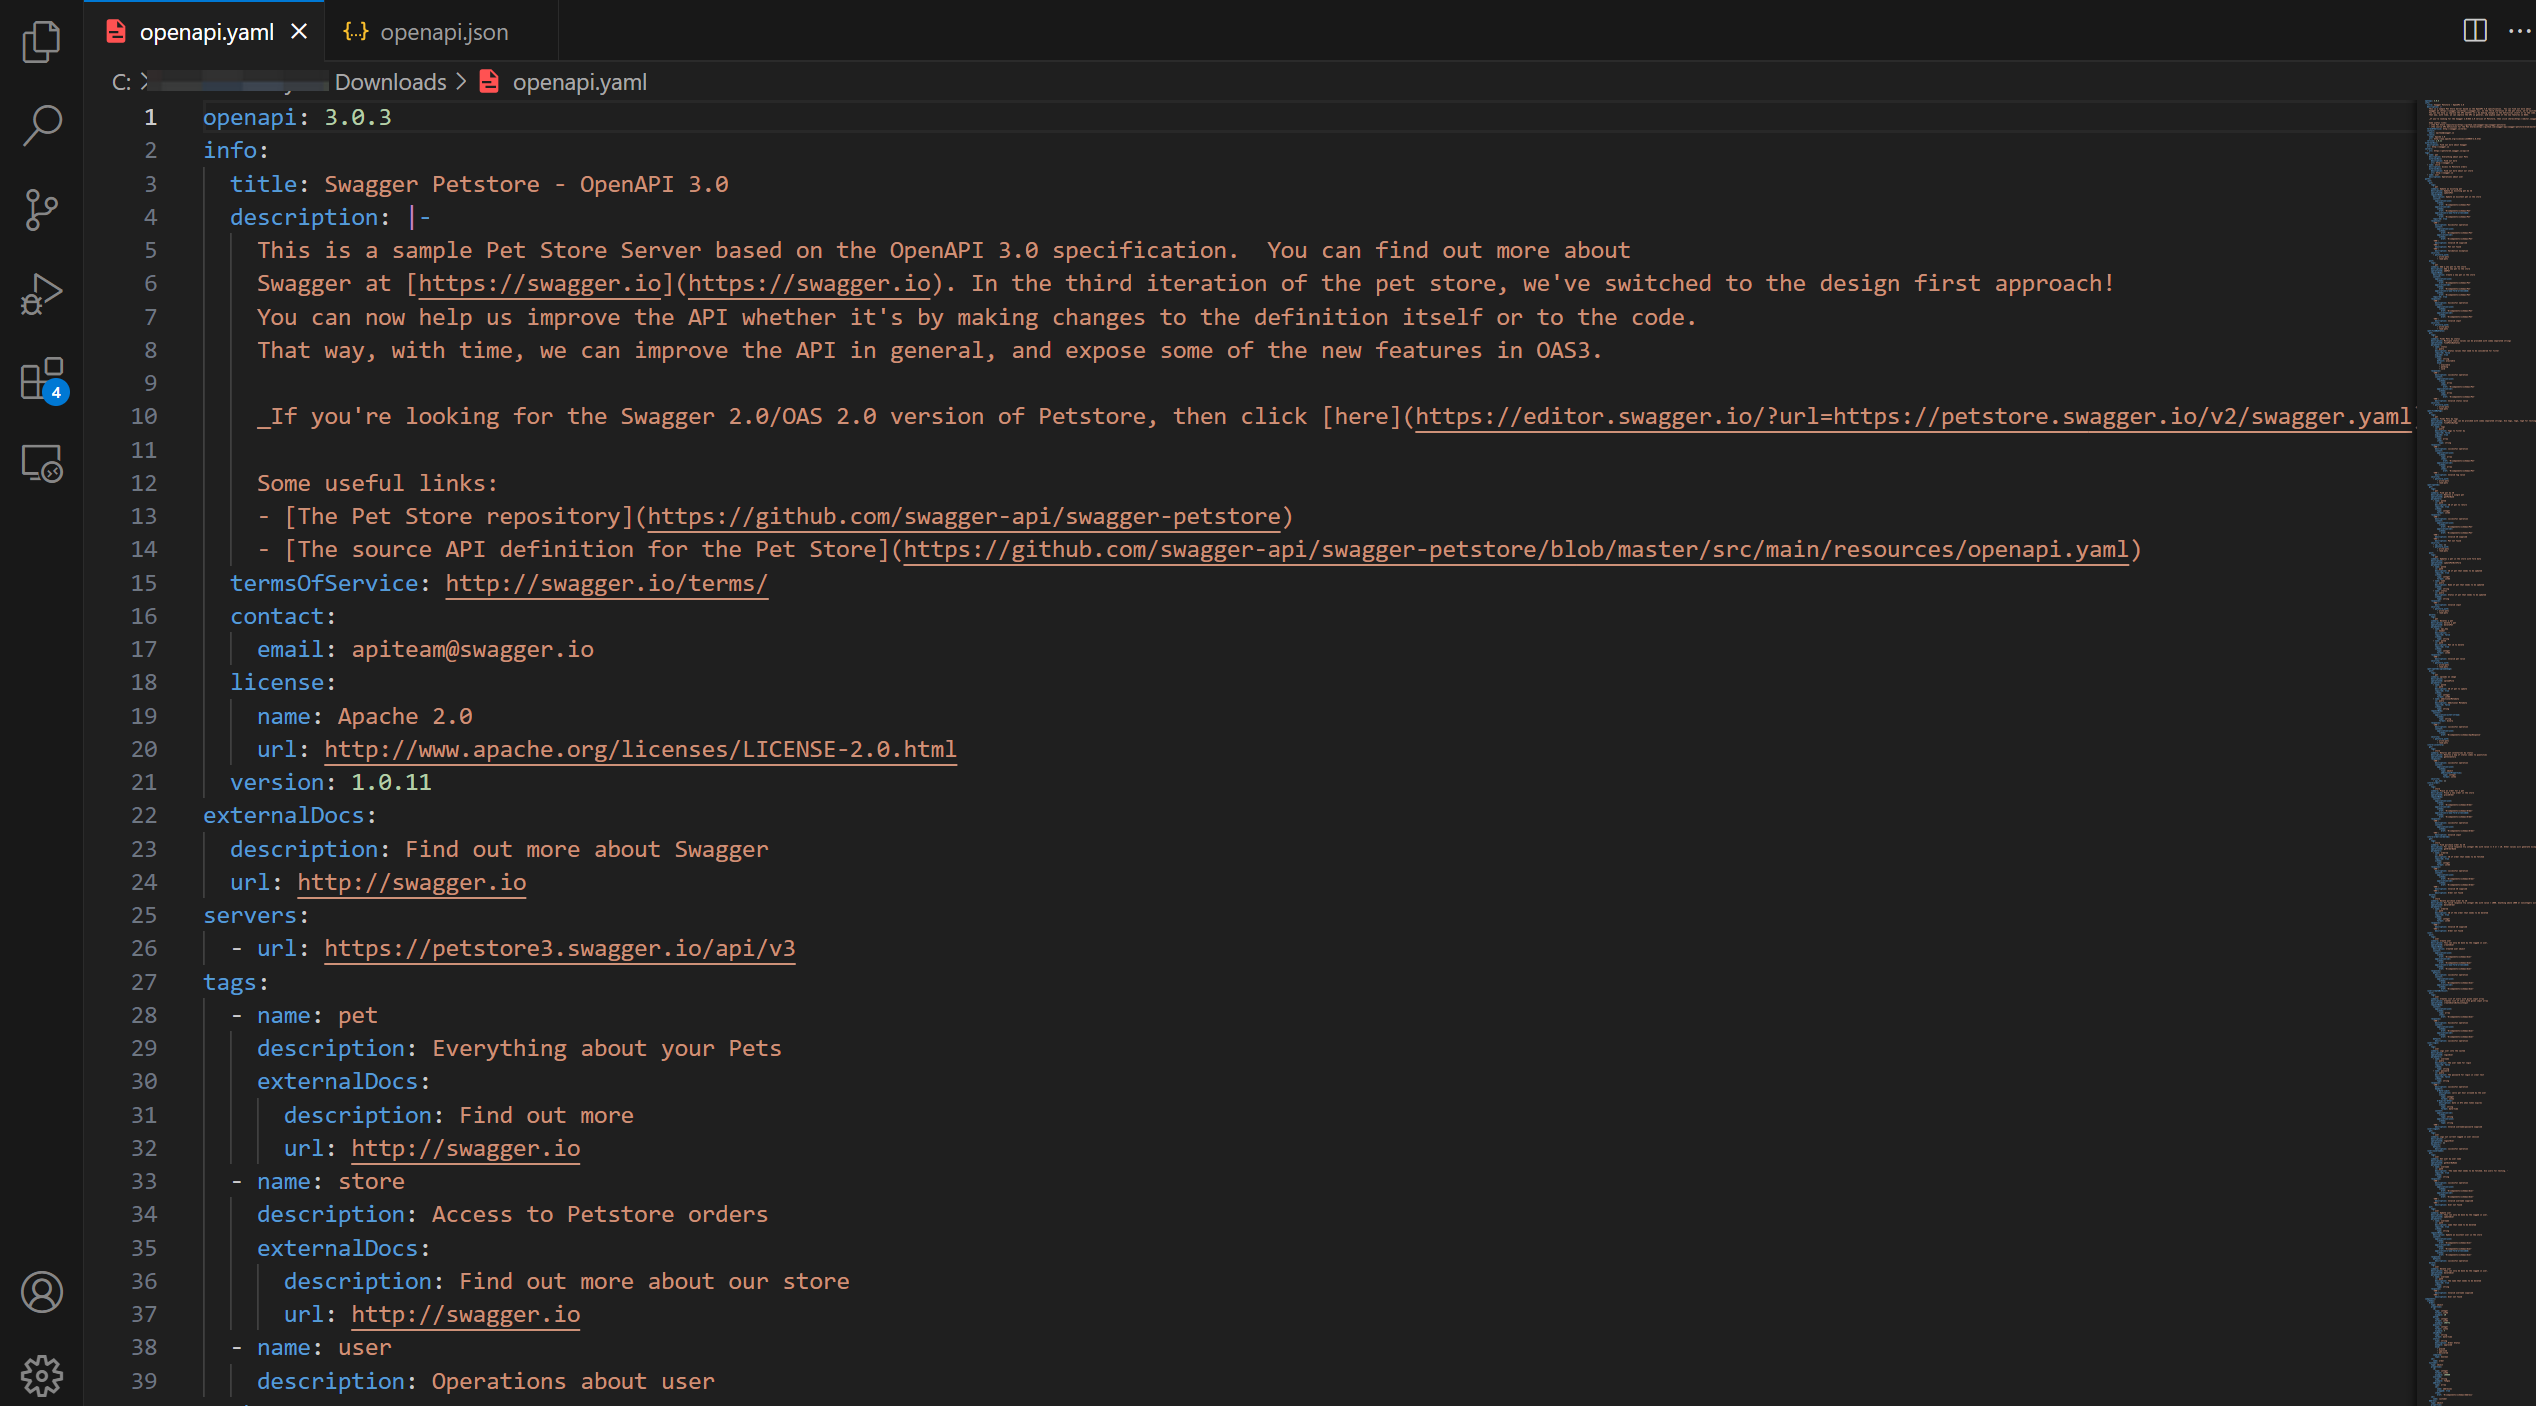Click Downloads in the breadcrumb path
2536x1406 pixels.
pyautogui.click(x=390, y=82)
